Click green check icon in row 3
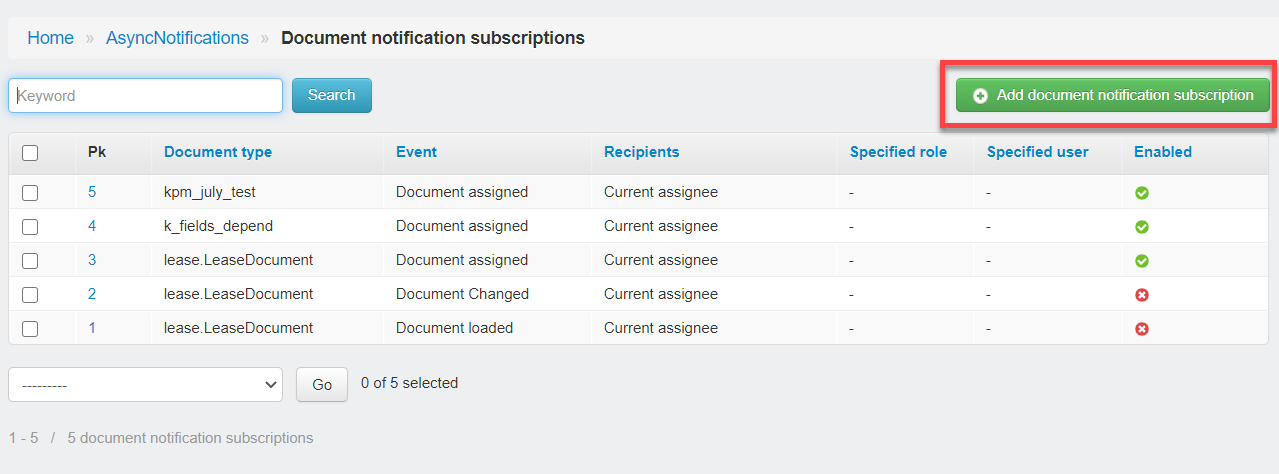This screenshot has width=1279, height=474. click(1142, 261)
